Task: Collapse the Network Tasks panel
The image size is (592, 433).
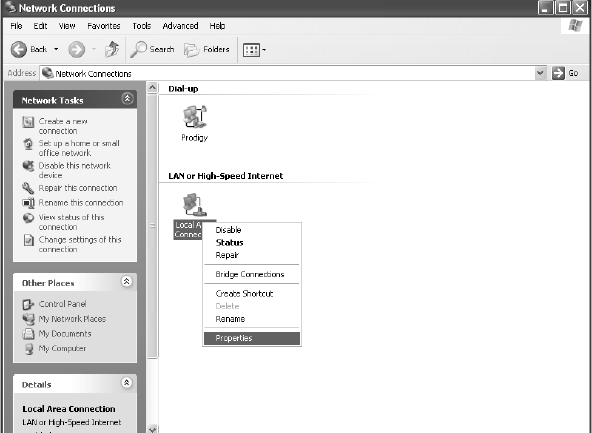Action: tap(127, 99)
